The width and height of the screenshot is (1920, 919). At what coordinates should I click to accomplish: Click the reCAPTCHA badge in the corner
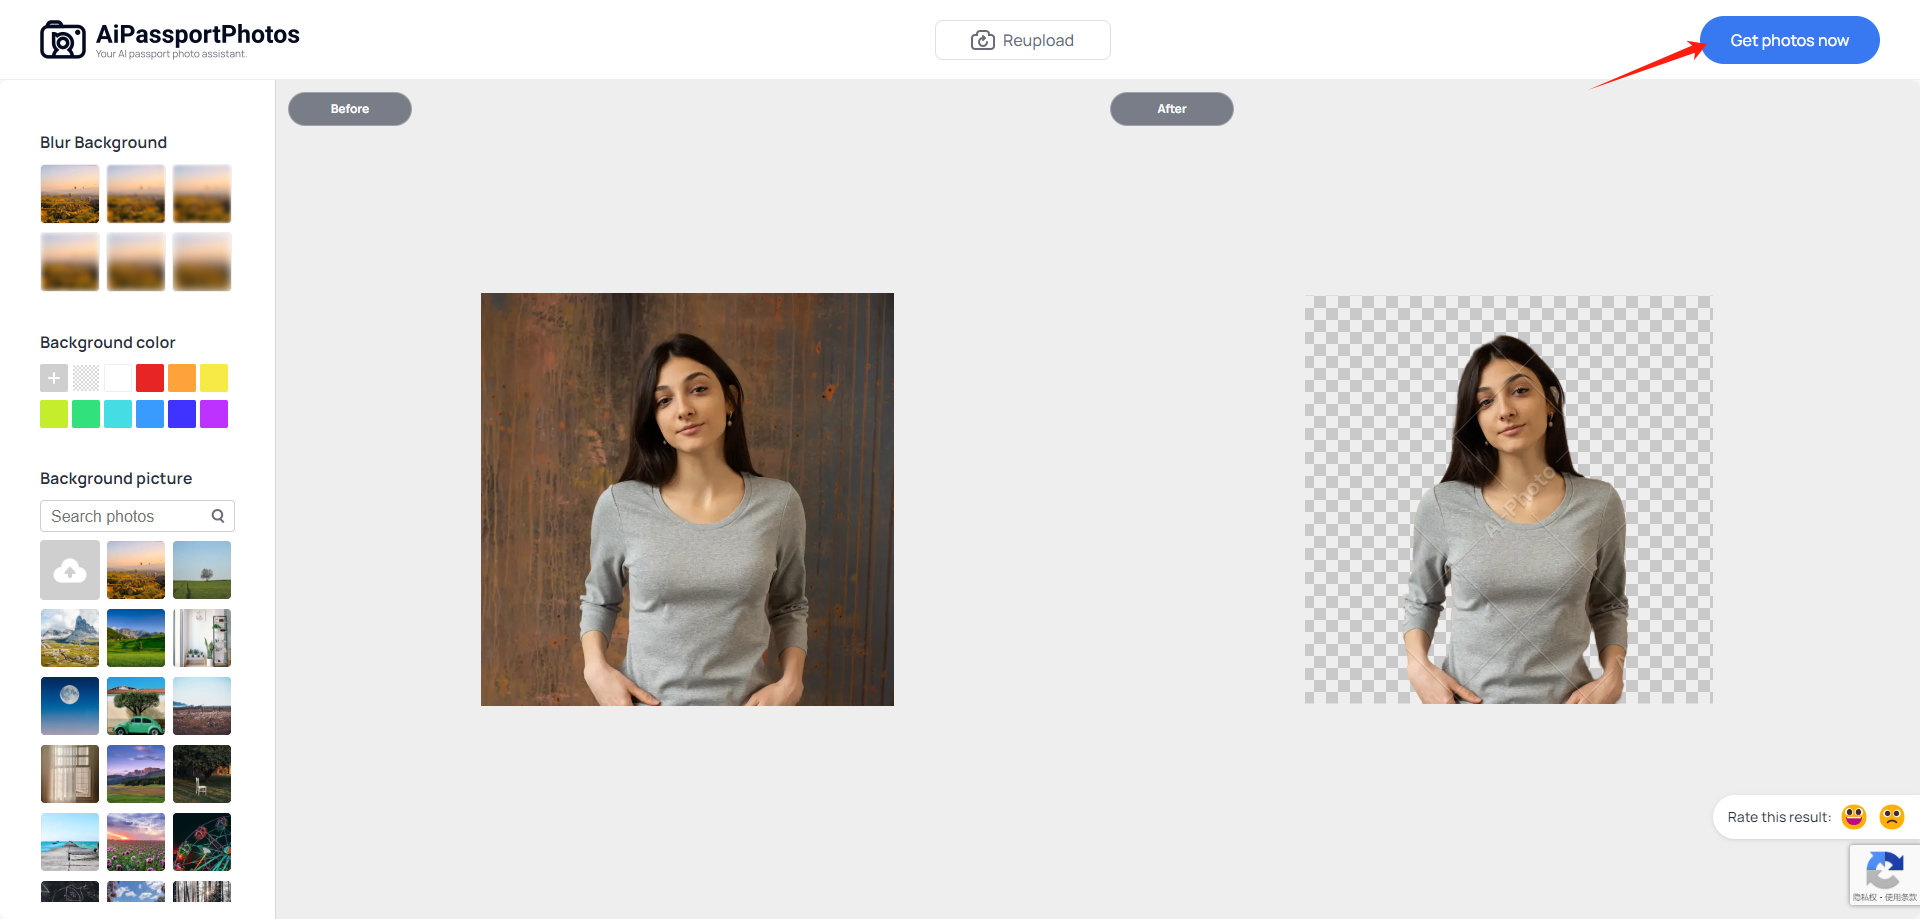1885,874
